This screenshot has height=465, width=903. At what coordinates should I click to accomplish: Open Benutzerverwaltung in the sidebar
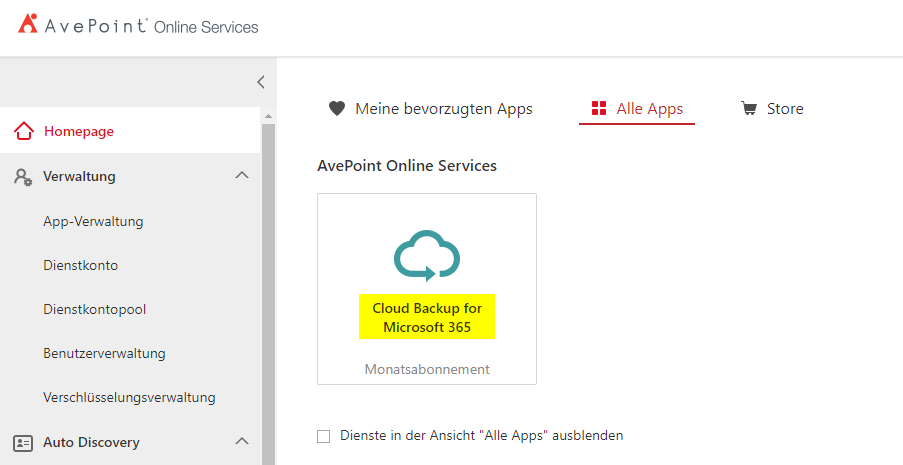pyautogui.click(x=104, y=353)
